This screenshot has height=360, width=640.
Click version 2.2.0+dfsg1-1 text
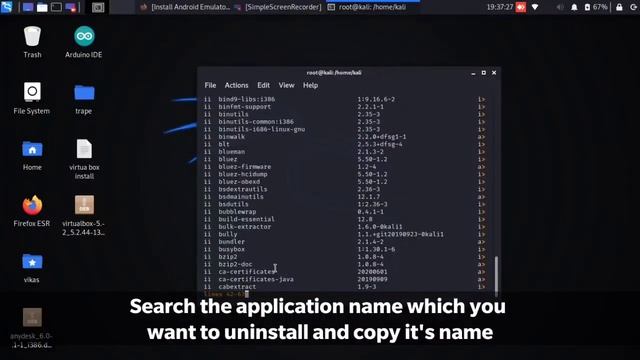[382, 137]
